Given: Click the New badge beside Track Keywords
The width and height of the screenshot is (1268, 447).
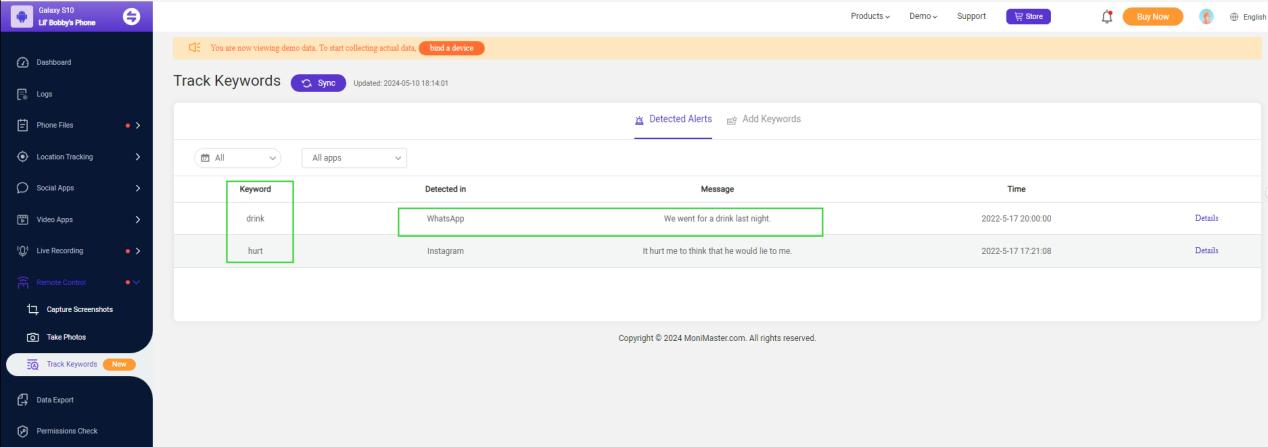Looking at the screenshot, I should [x=119, y=364].
